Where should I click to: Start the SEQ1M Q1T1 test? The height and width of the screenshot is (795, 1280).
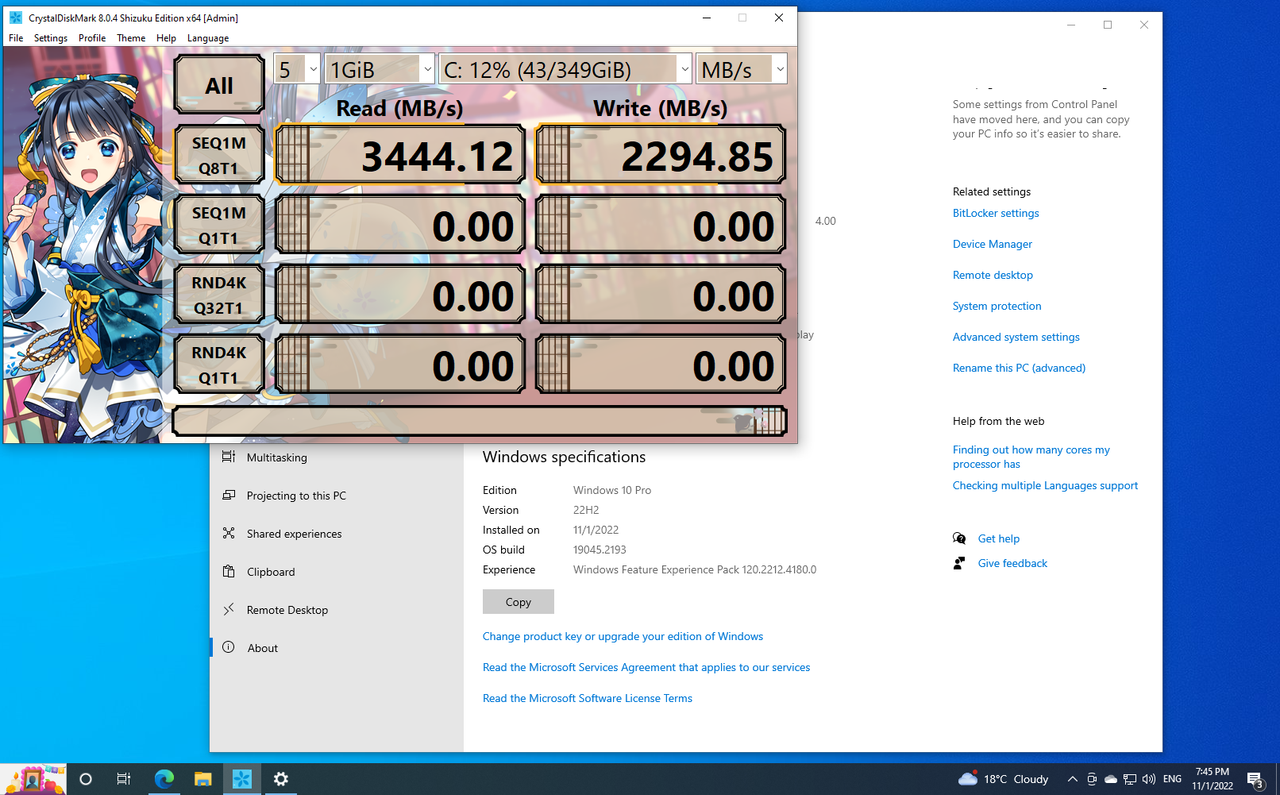219,225
